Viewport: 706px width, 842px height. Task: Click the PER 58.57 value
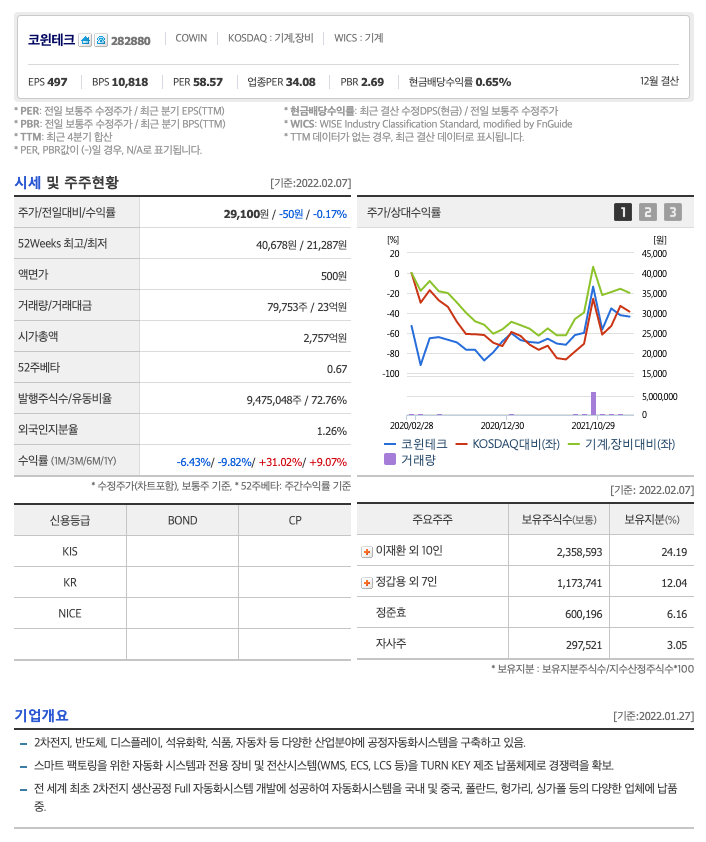coord(198,82)
